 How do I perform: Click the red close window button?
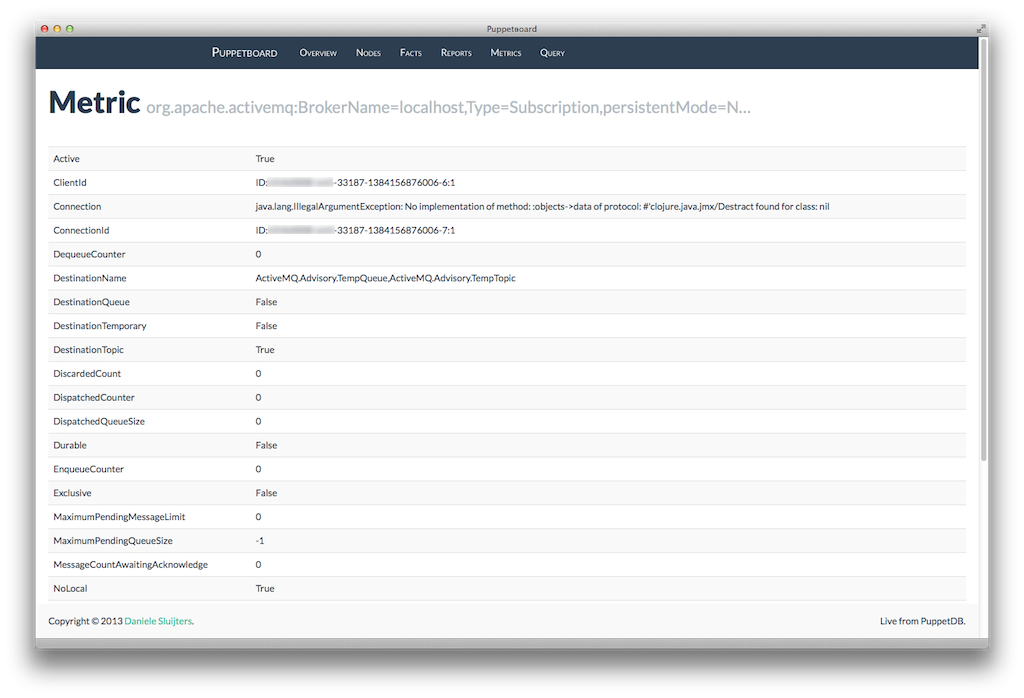click(44, 29)
